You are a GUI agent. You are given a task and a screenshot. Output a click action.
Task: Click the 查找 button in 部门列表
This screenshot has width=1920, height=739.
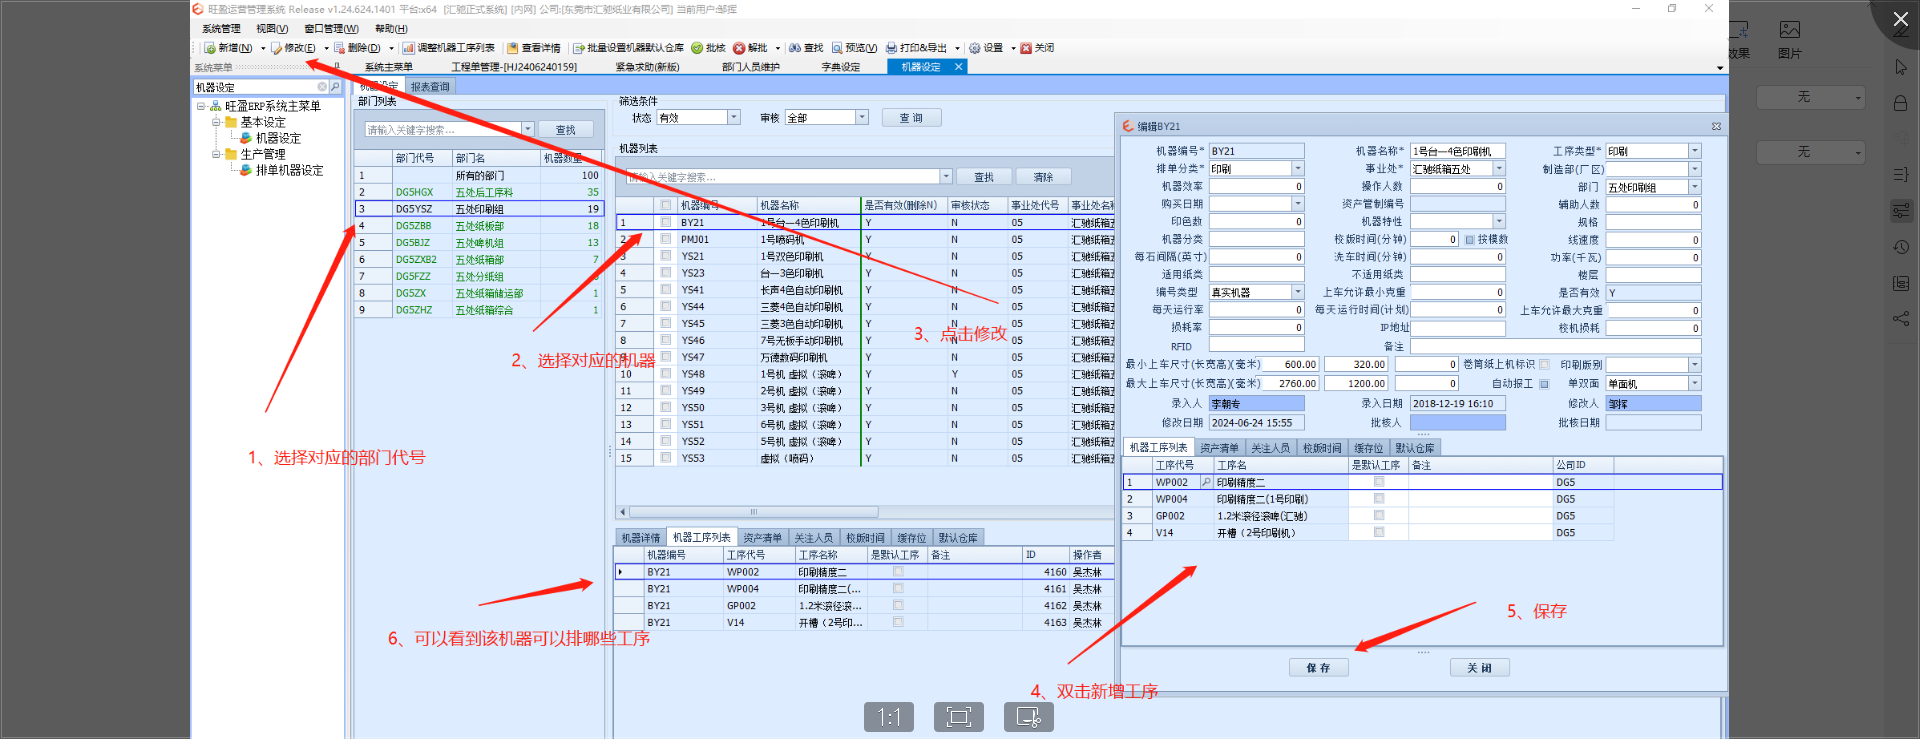pyautogui.click(x=566, y=130)
